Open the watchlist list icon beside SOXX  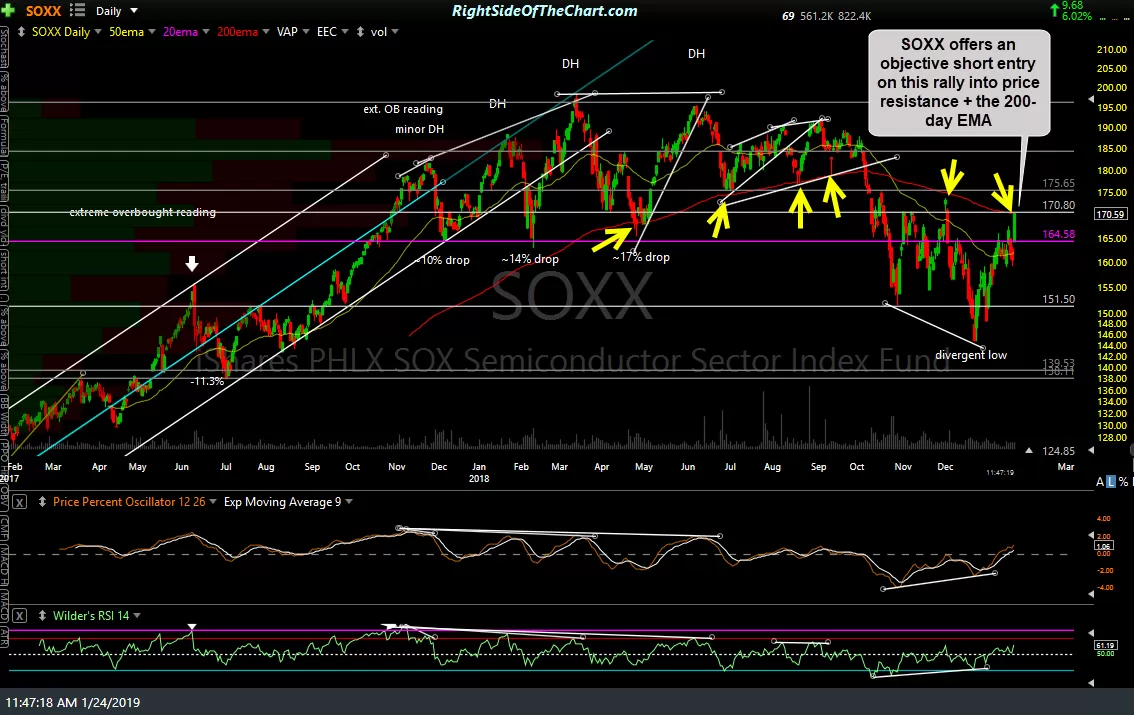point(77,11)
